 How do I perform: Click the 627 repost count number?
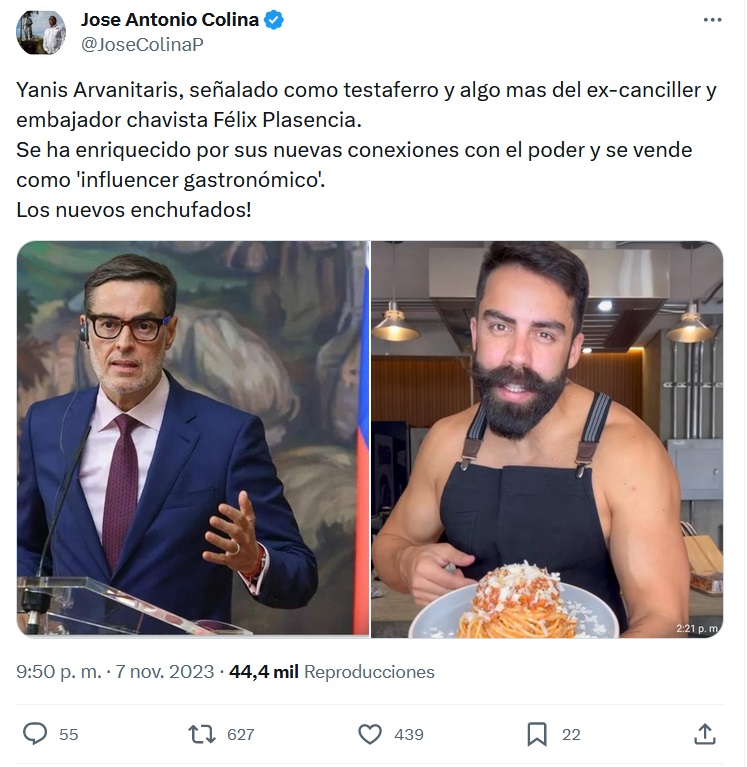(241, 734)
